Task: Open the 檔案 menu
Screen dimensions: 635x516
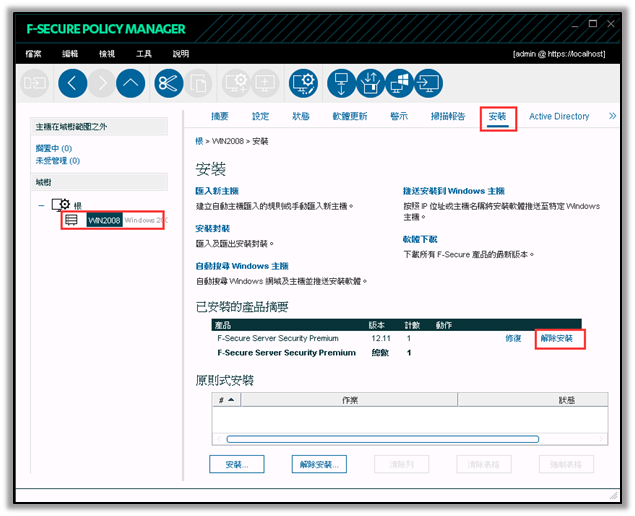Action: [x=33, y=53]
